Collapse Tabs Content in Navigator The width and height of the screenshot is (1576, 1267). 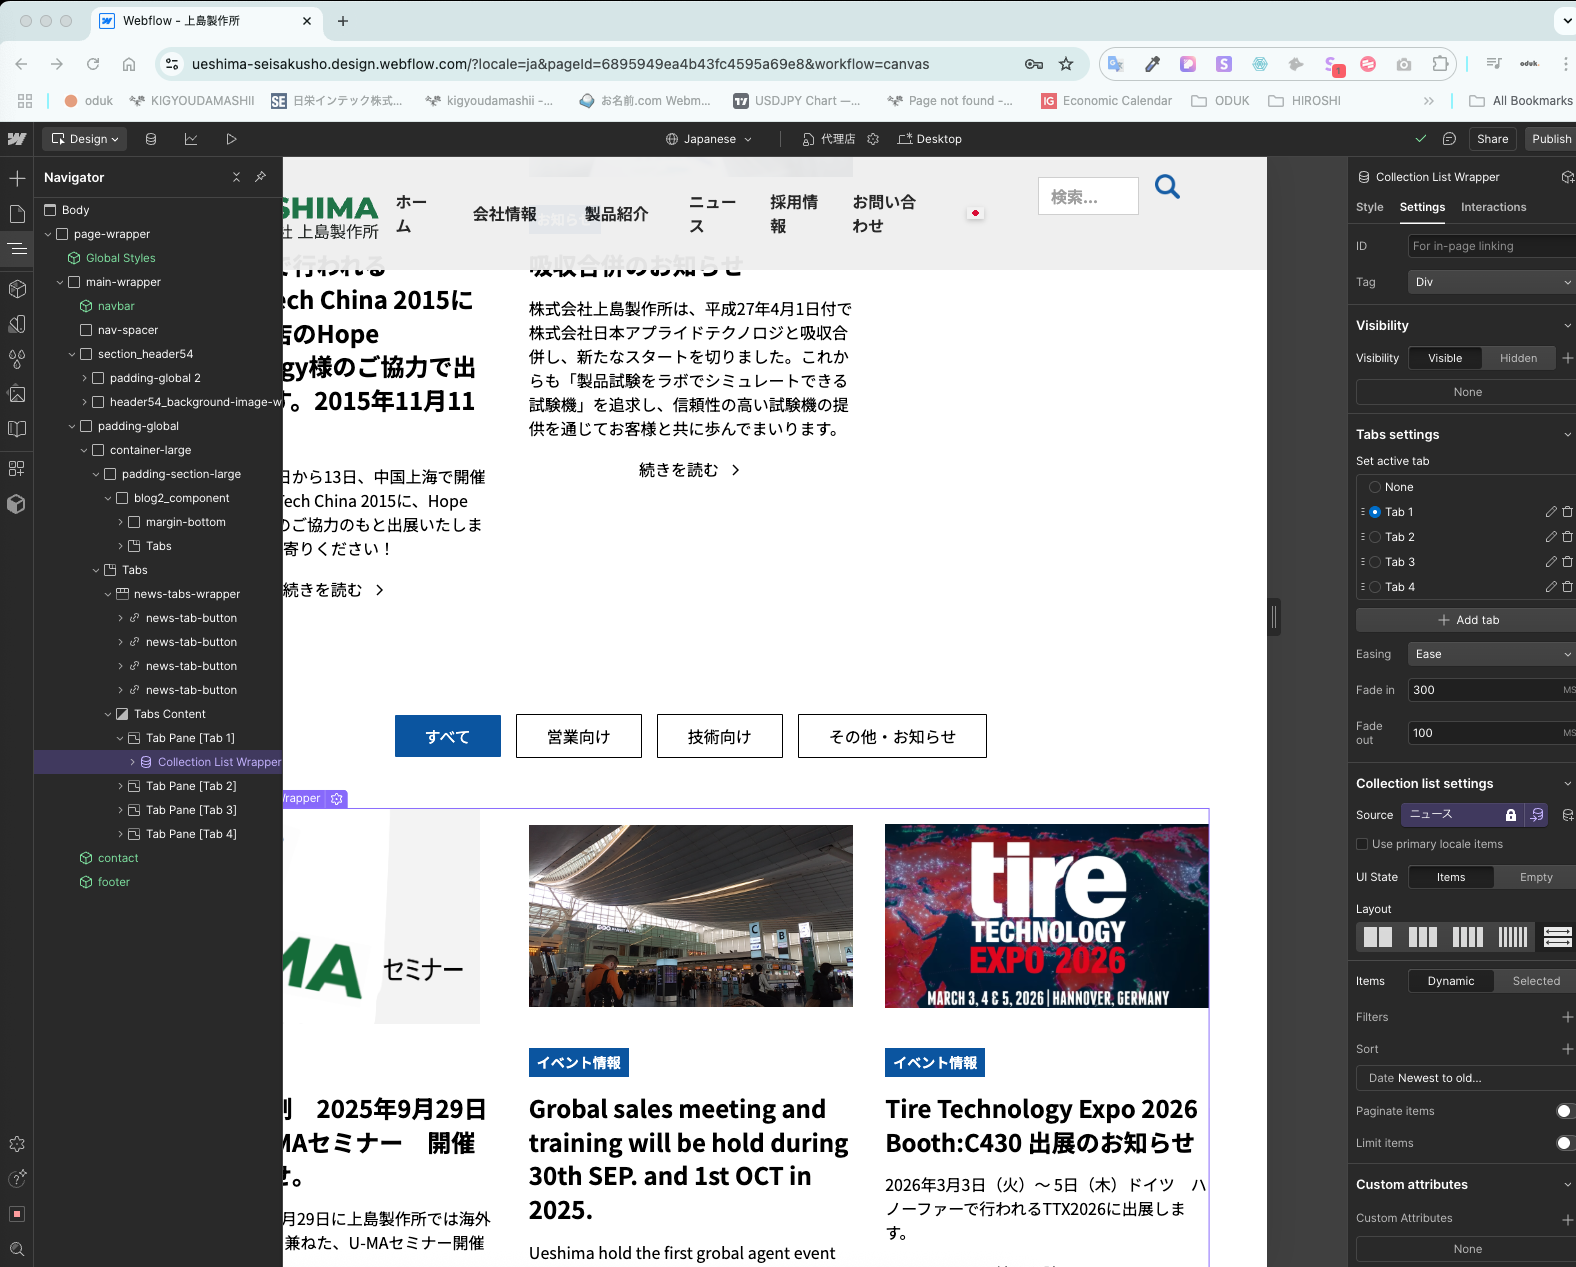[x=108, y=714]
